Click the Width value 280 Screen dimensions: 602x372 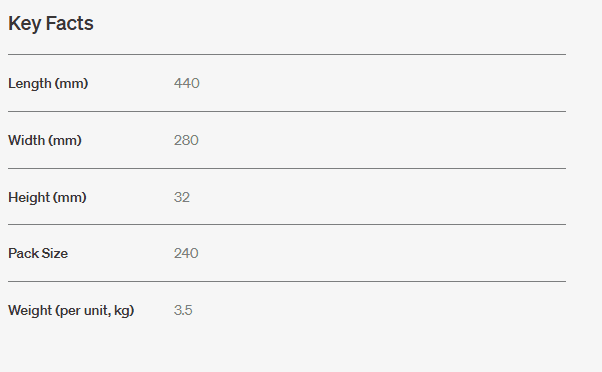(186, 140)
